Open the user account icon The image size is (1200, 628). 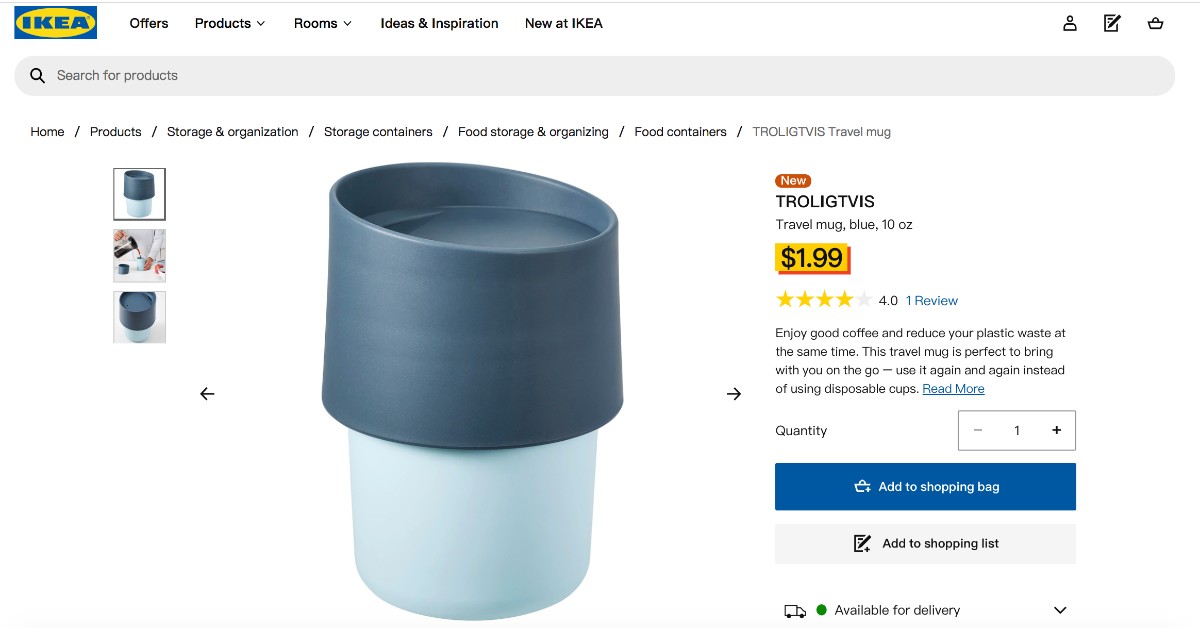1070,23
